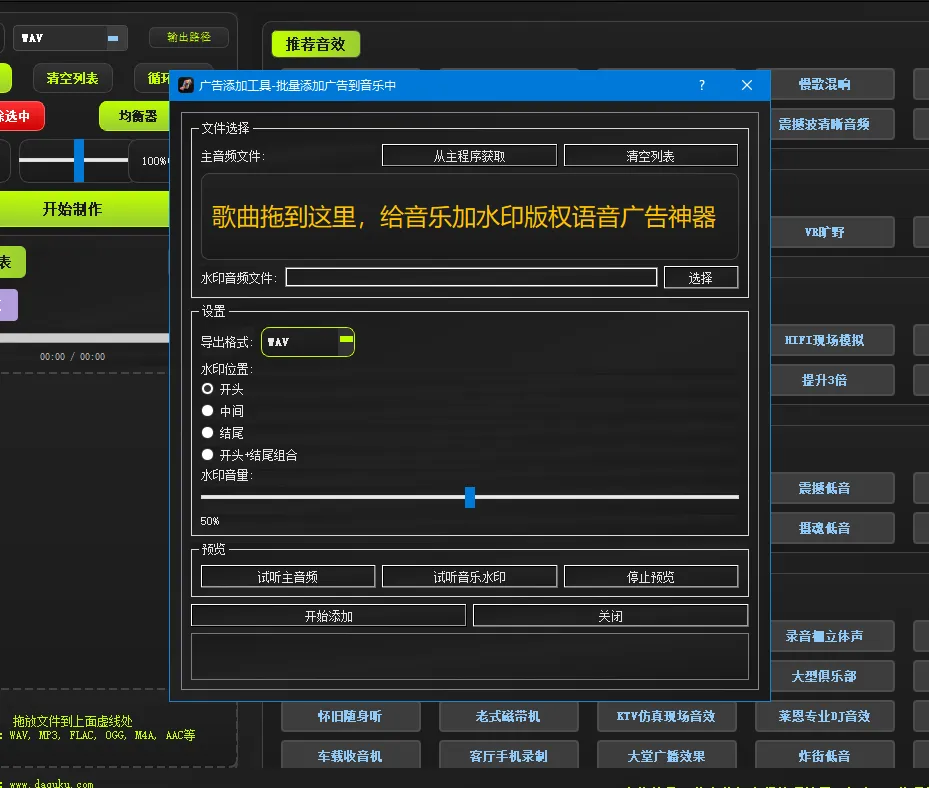Click www.daquku.com link text
The width and height of the screenshot is (929, 788).
click(52, 783)
